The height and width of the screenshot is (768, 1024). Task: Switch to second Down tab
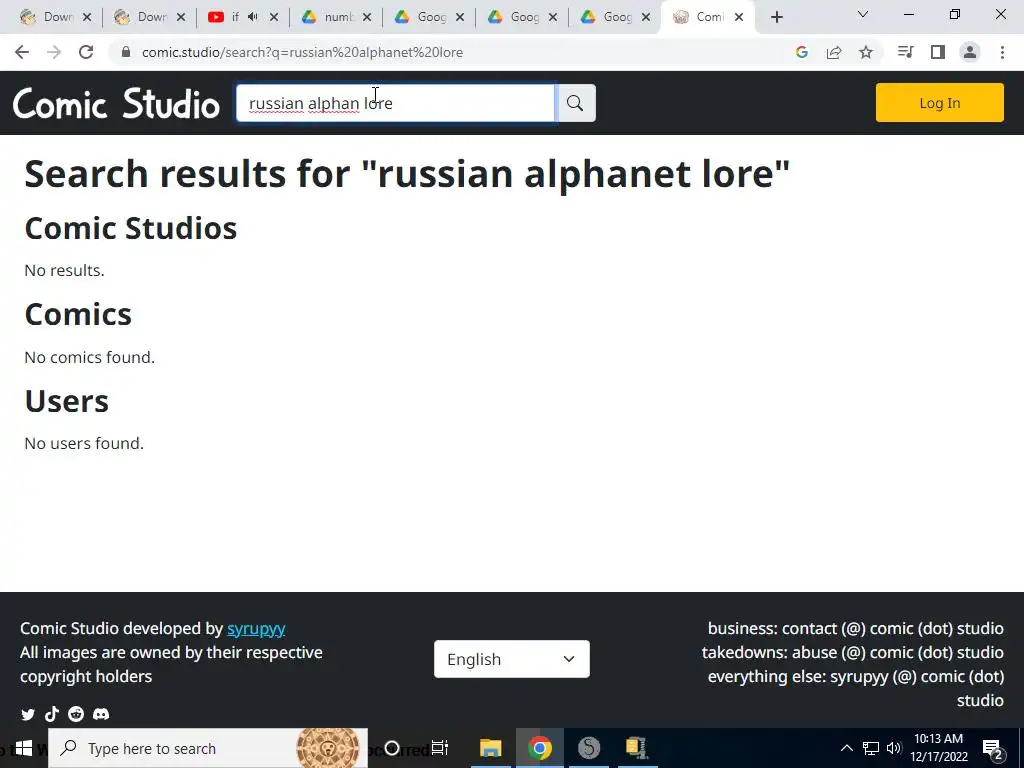(x=150, y=18)
